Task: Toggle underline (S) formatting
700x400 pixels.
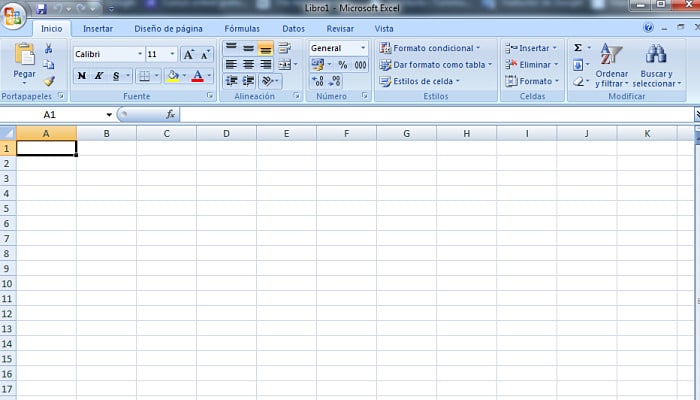Action: pyautogui.click(x=116, y=76)
